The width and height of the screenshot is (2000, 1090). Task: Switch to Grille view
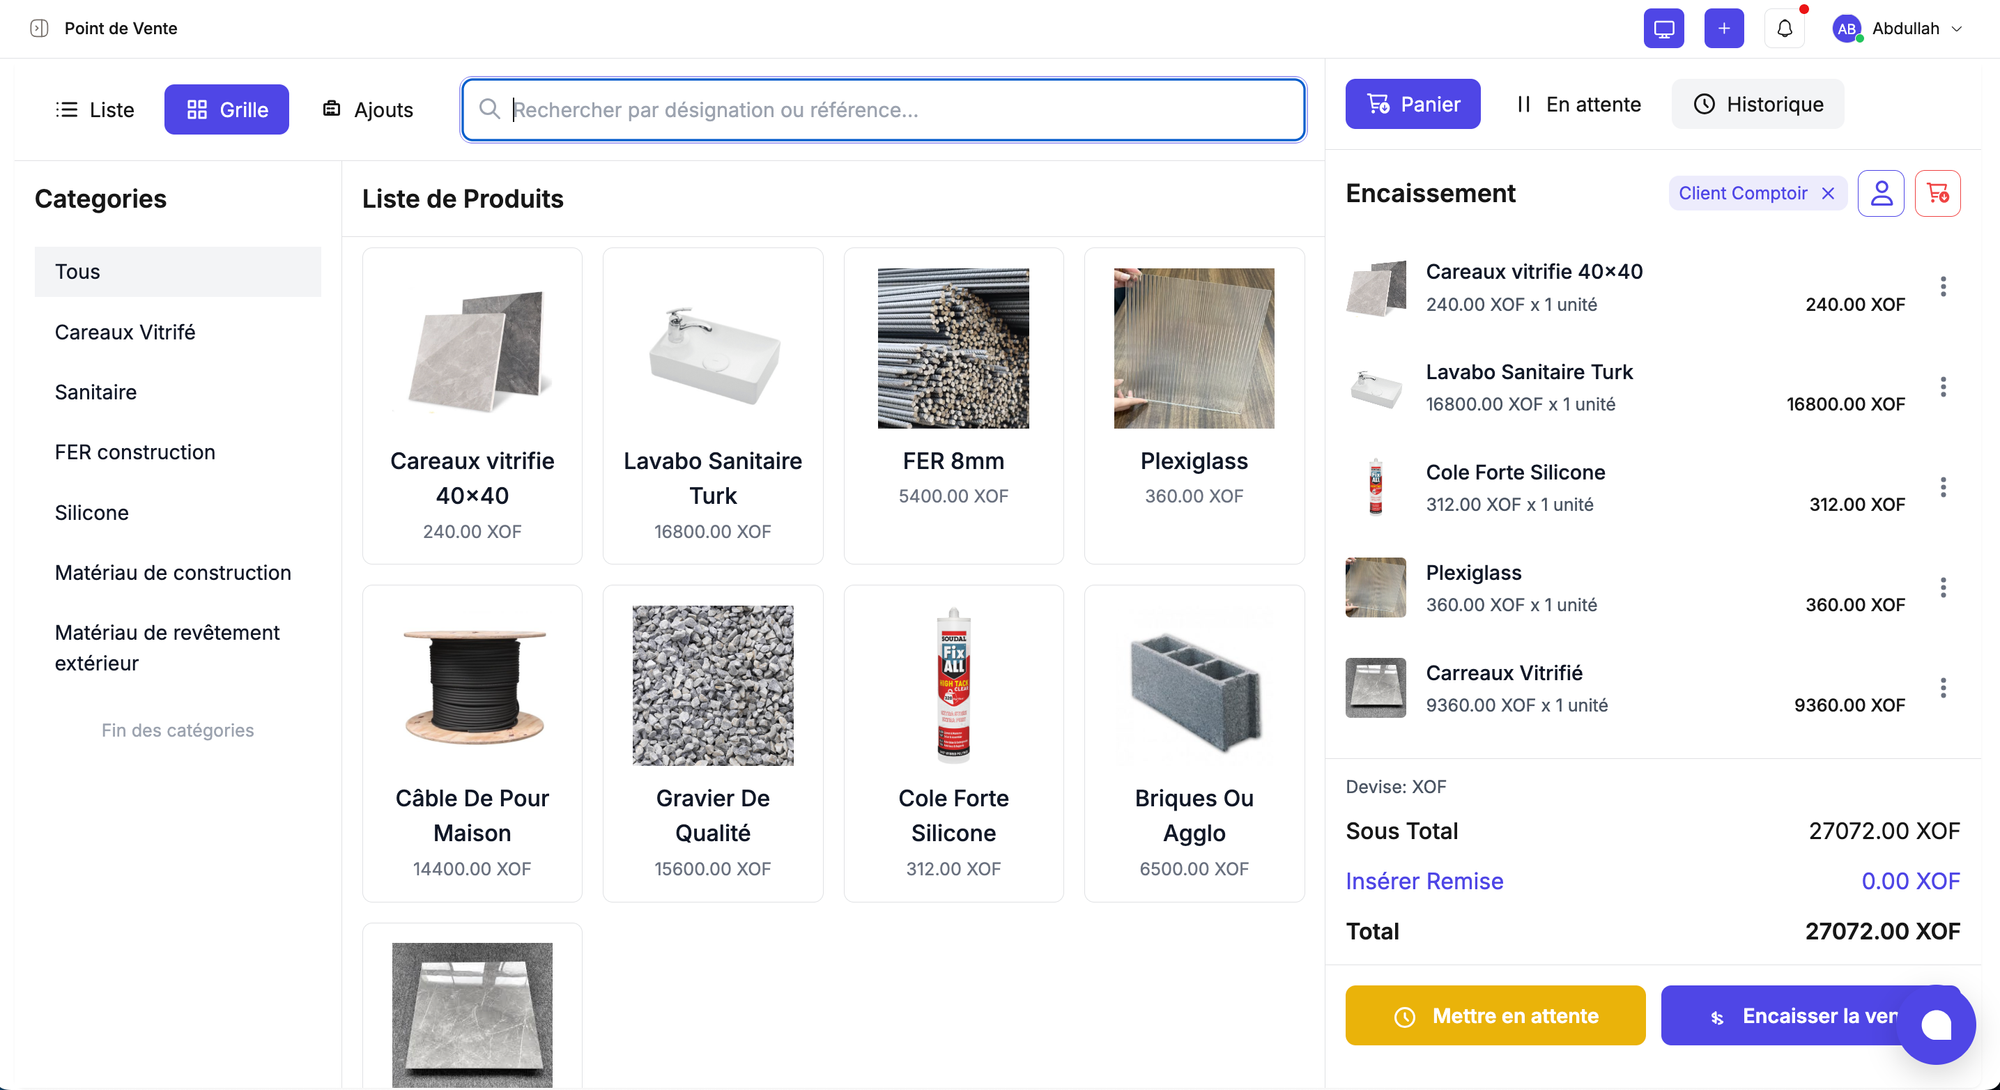[227, 110]
